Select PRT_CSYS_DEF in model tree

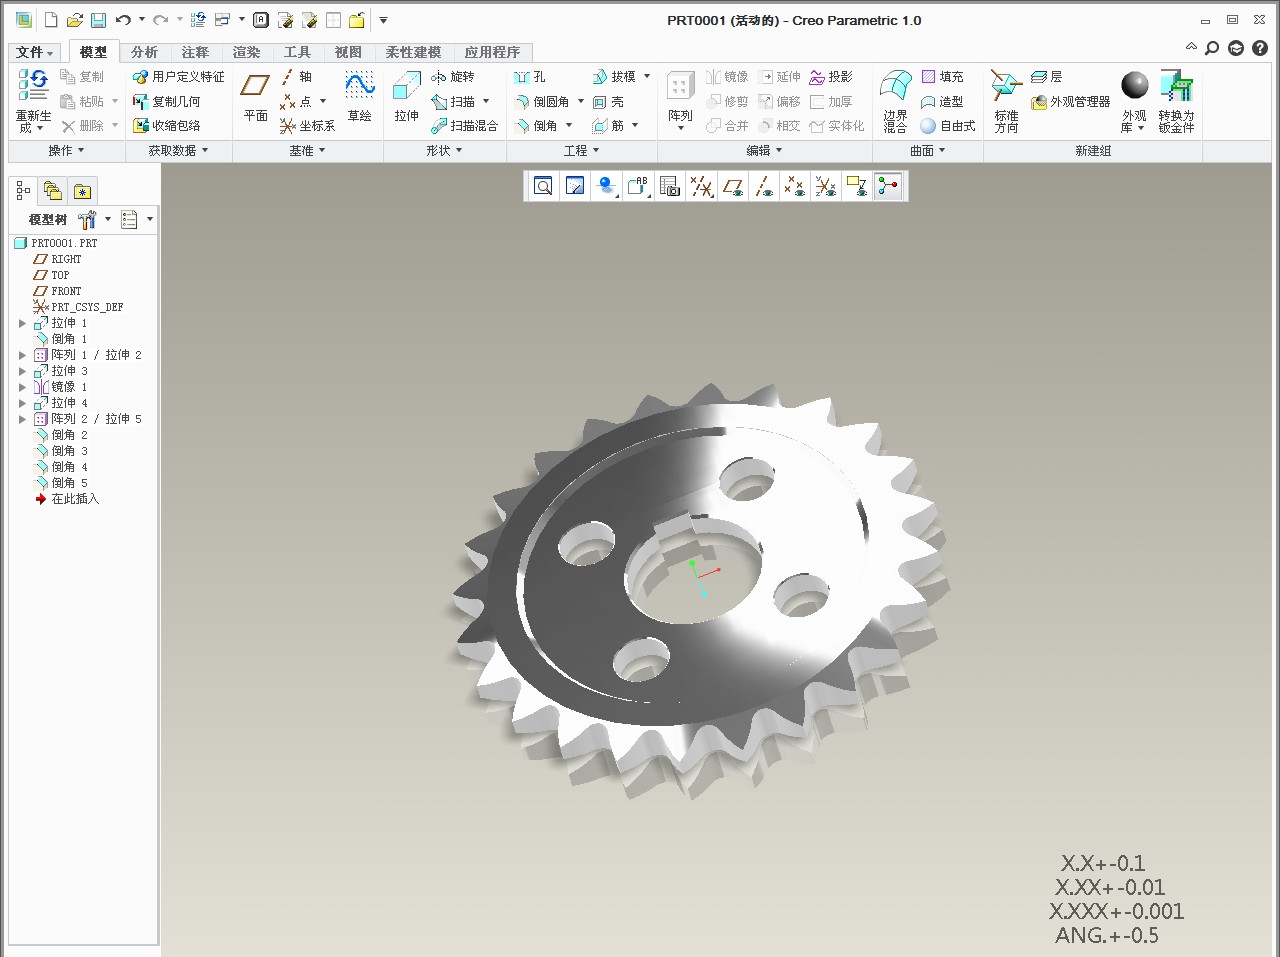click(79, 307)
